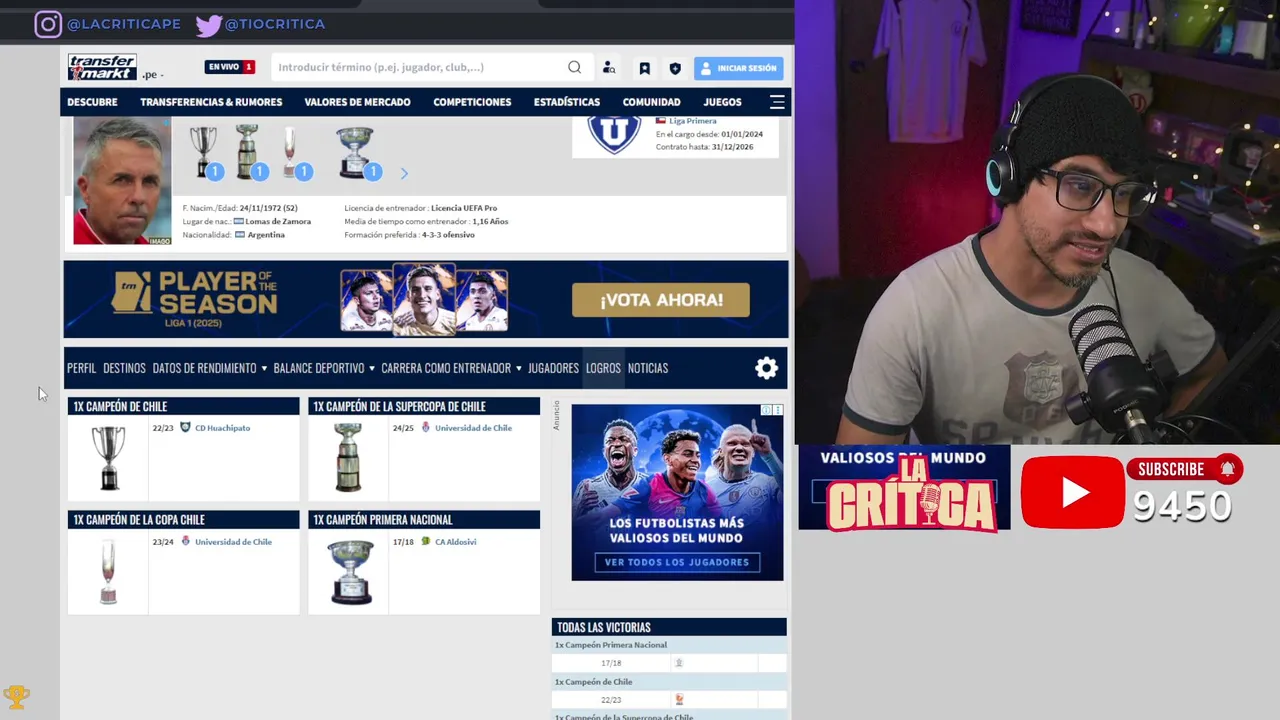Open the Estadísticas menu

point(567,102)
